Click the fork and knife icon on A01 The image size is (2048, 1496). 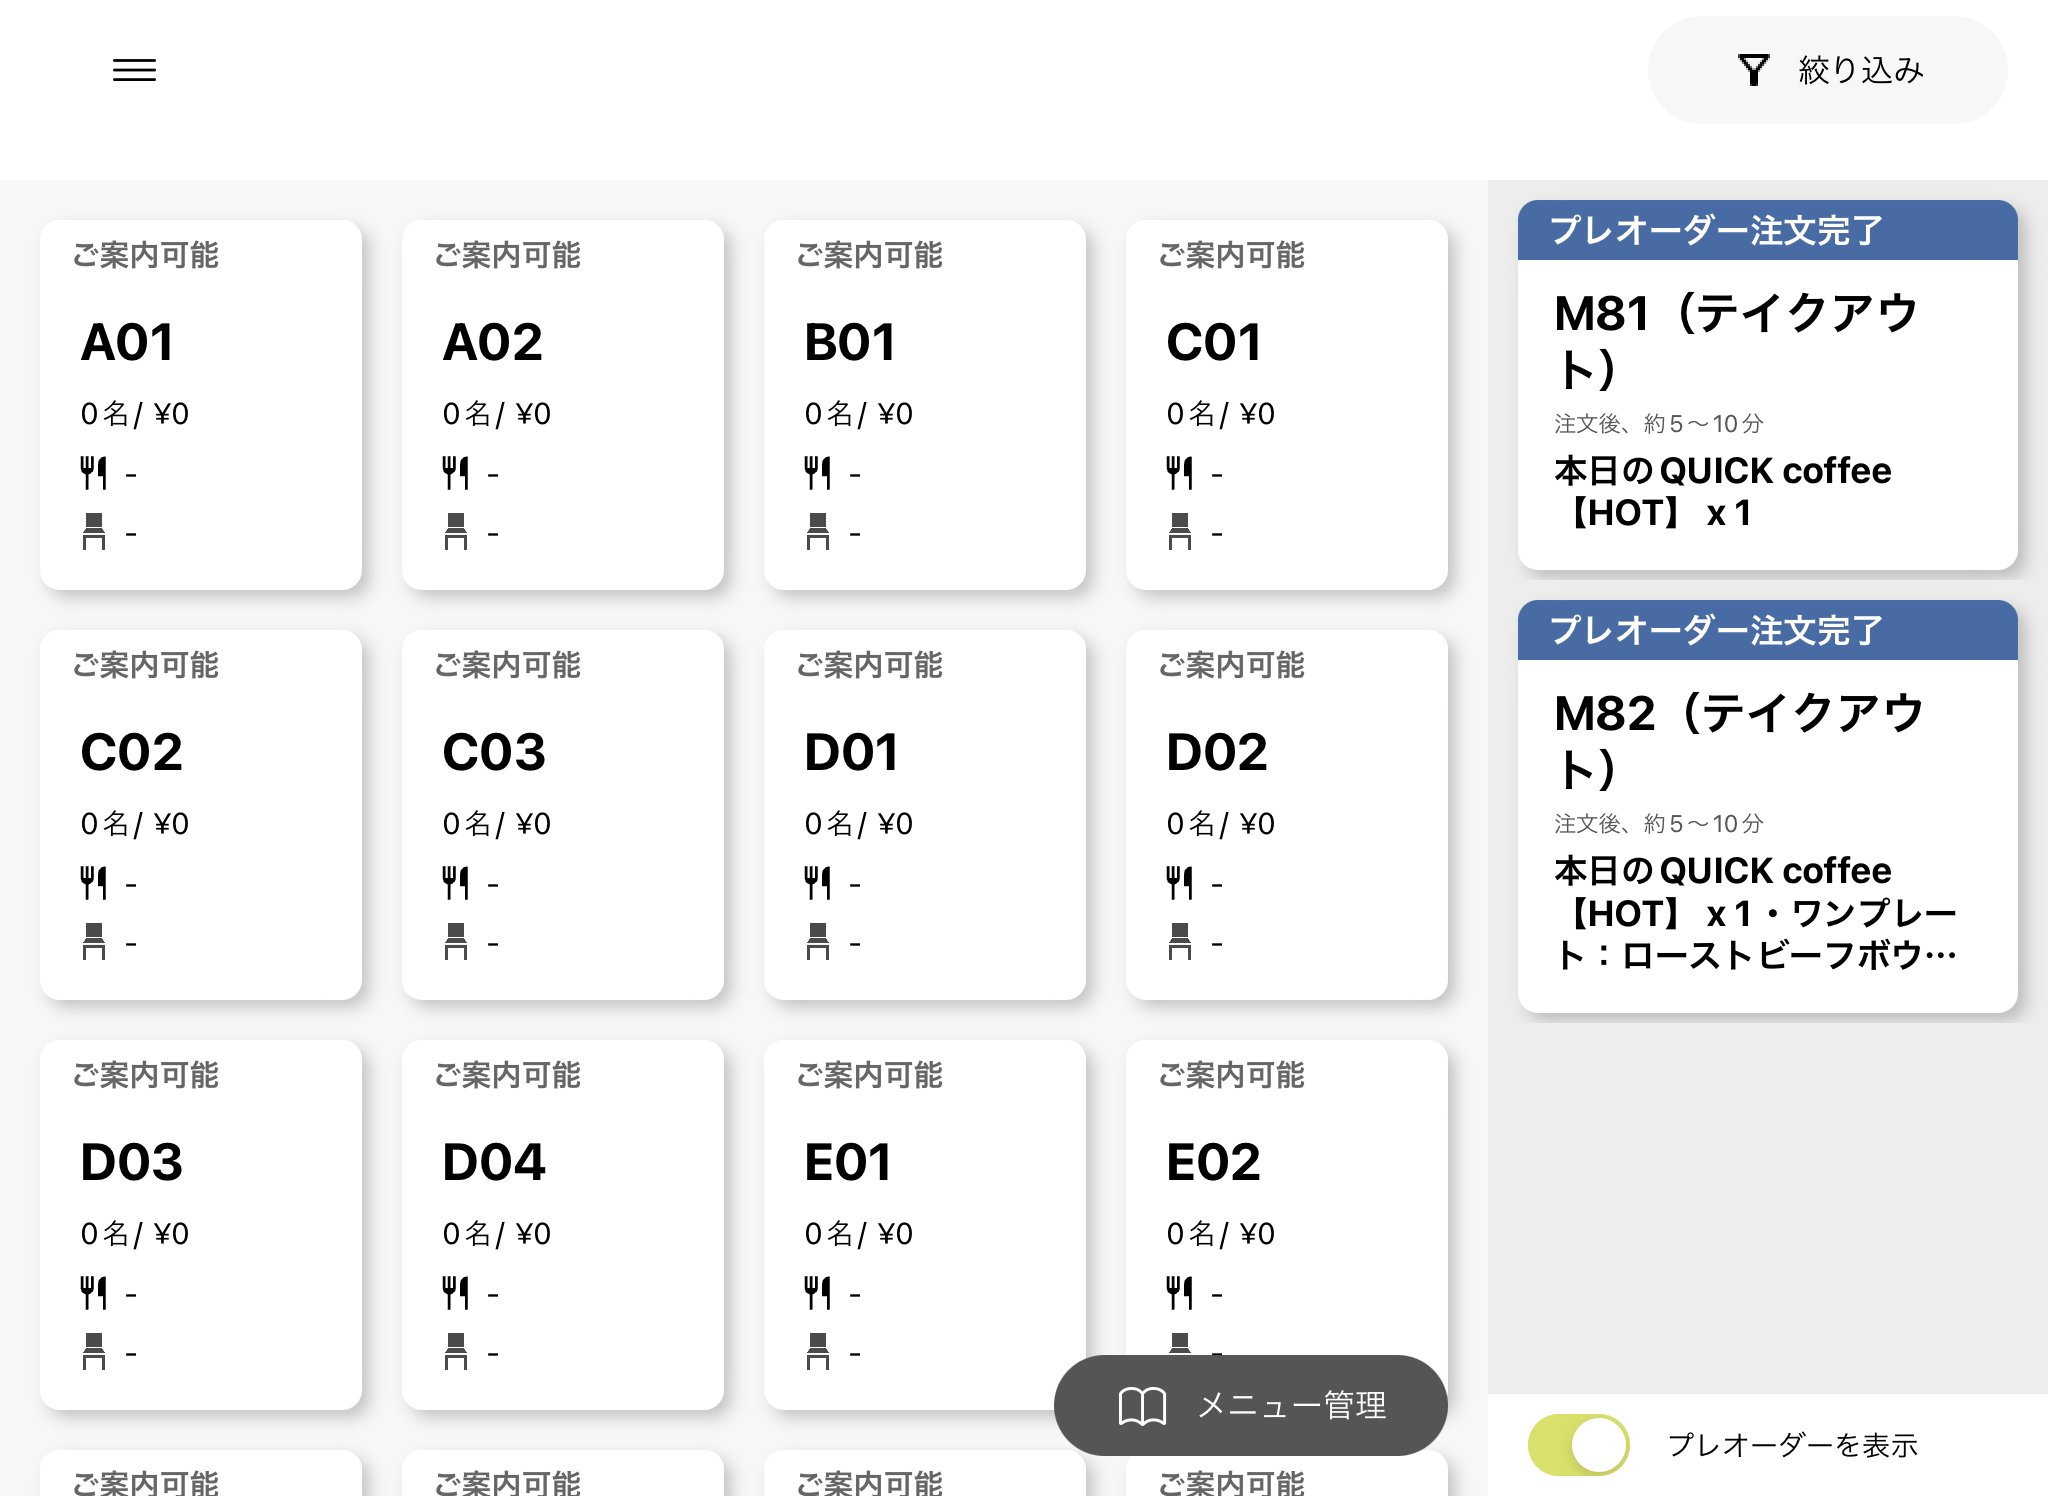[93, 473]
